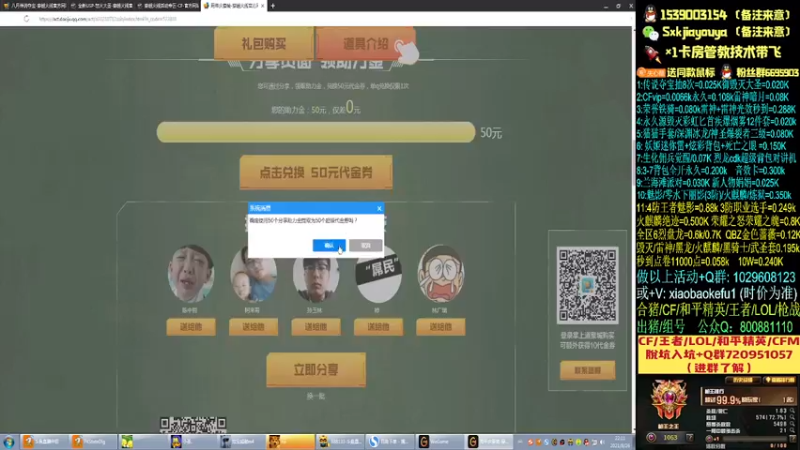Viewport: 800px width, 450px height.
Task: Click the small QR code at page bottom
Action: point(193,424)
